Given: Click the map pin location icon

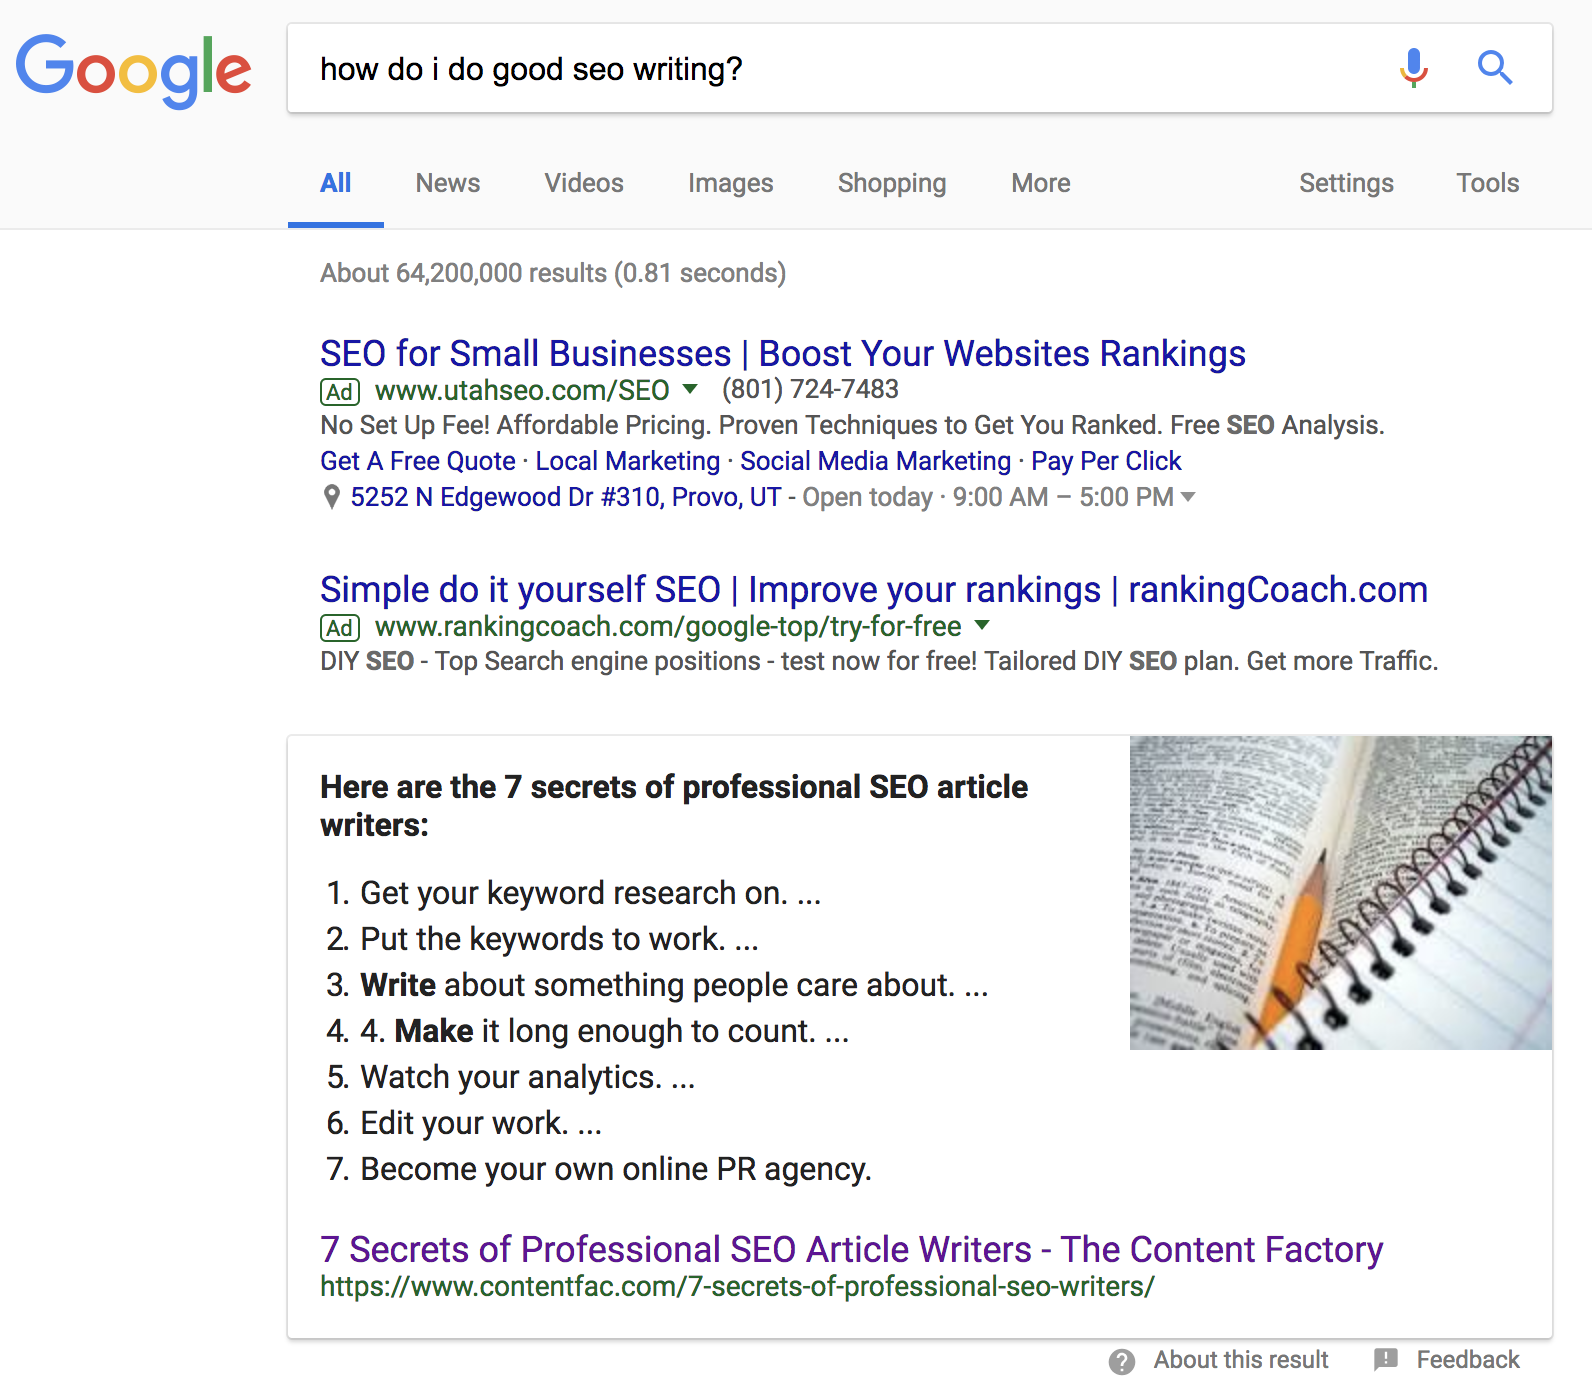Looking at the screenshot, I should tap(332, 497).
